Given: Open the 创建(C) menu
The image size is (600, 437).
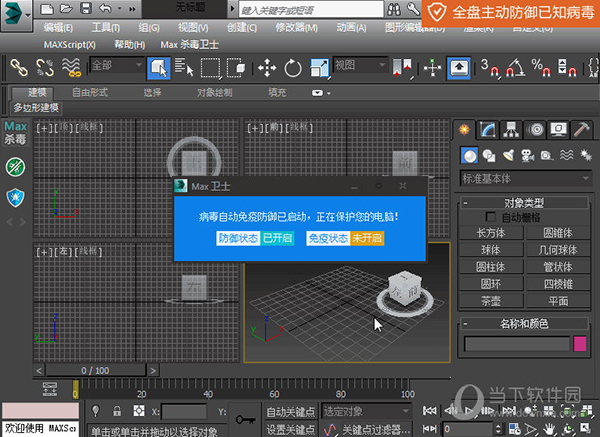Looking at the screenshot, I should [242, 28].
